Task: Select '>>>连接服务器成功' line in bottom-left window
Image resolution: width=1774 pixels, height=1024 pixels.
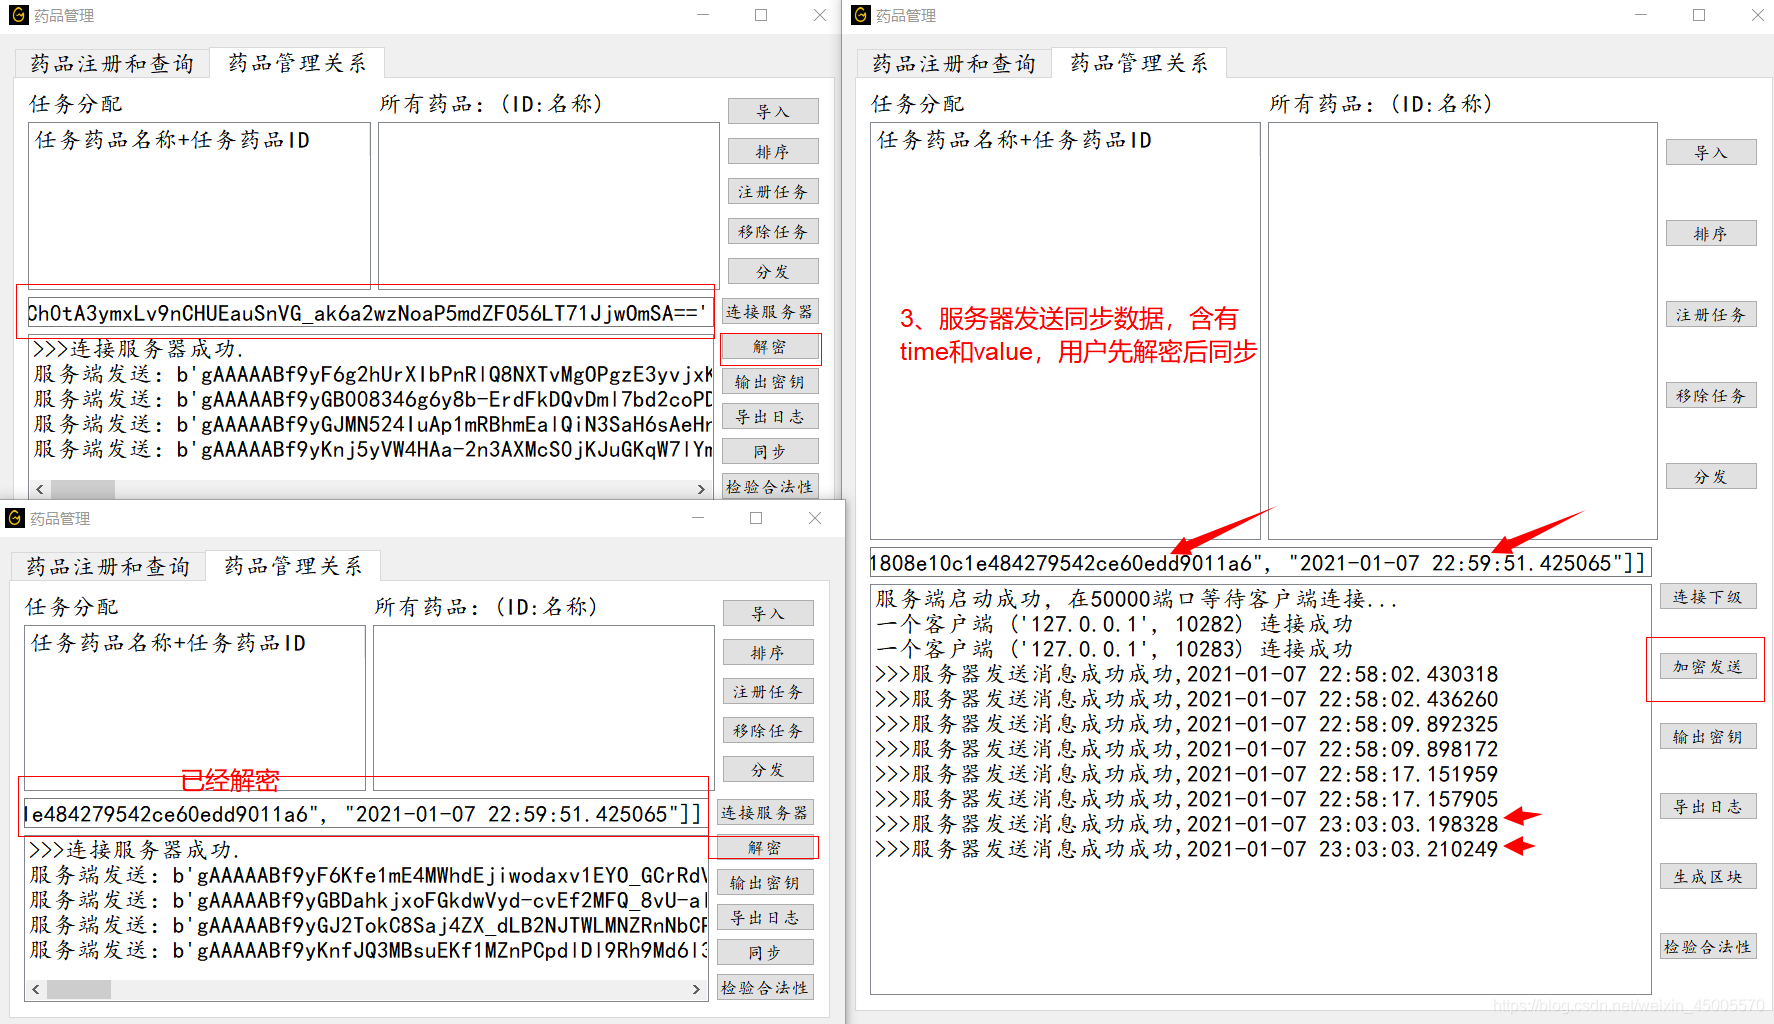Action: pyautogui.click(x=134, y=850)
